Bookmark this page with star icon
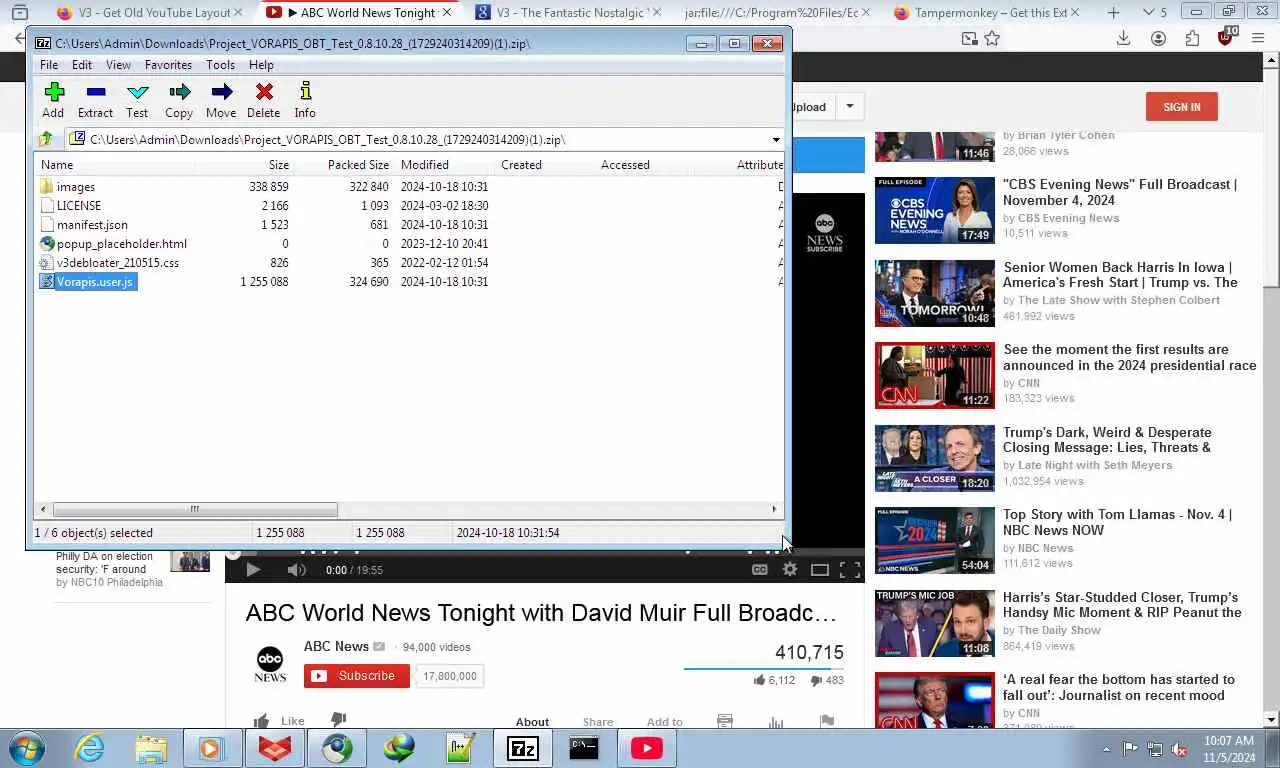The image size is (1280, 768). tap(992, 38)
